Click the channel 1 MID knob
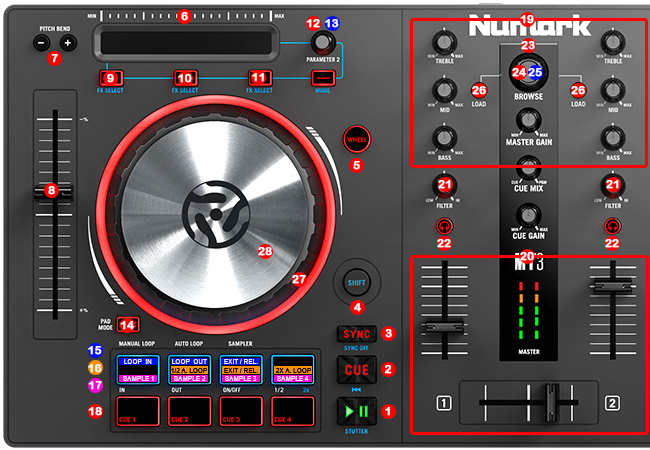 pyautogui.click(x=444, y=90)
